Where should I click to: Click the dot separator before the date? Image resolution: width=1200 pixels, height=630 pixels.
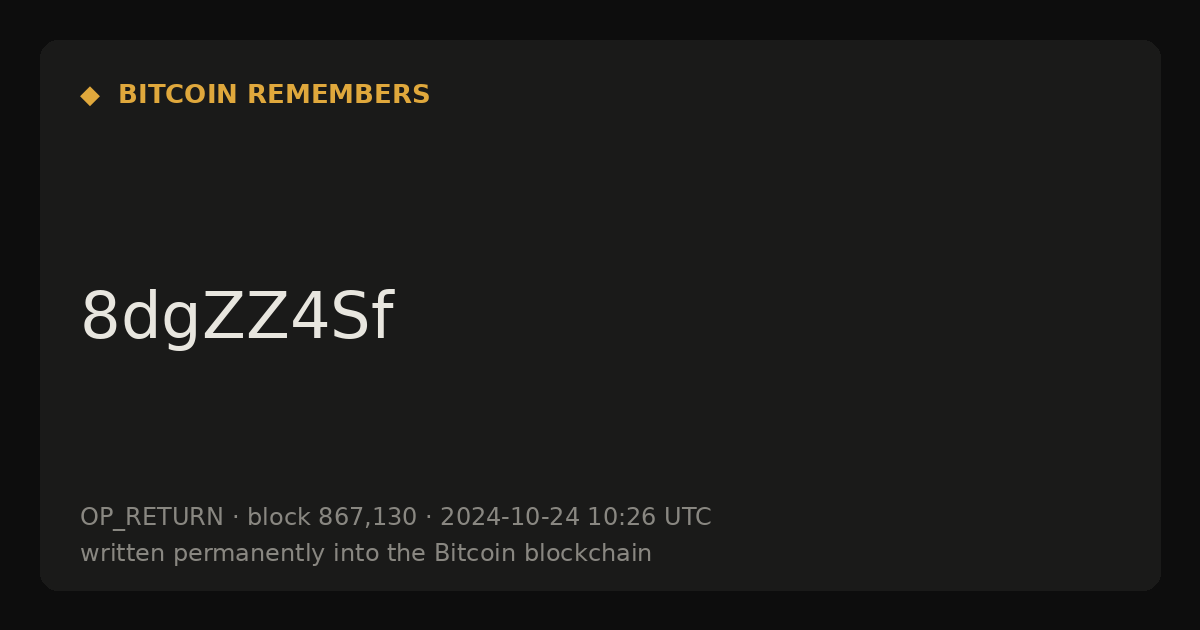[428, 518]
